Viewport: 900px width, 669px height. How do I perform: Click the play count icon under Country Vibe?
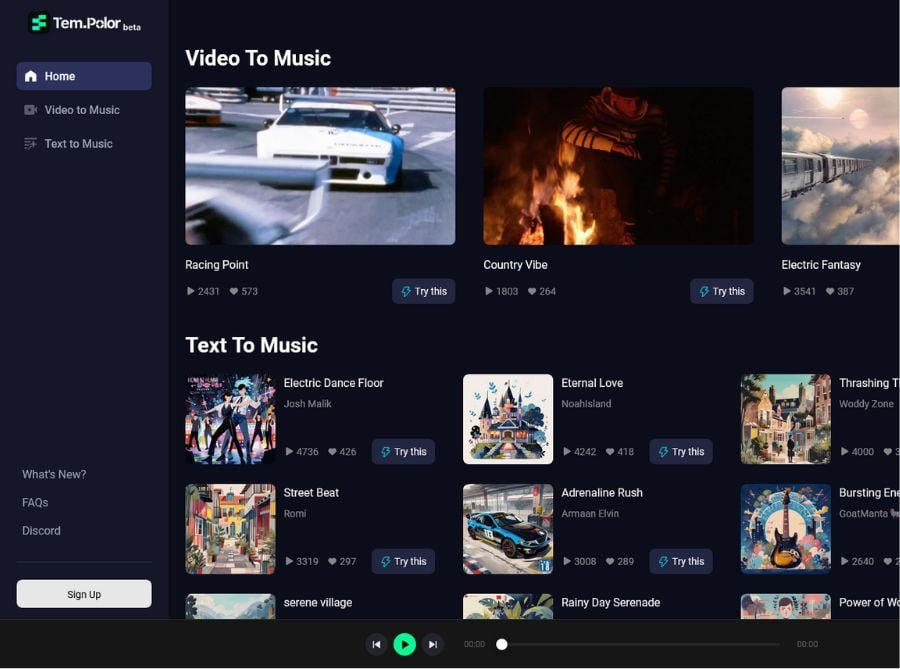[x=489, y=292]
